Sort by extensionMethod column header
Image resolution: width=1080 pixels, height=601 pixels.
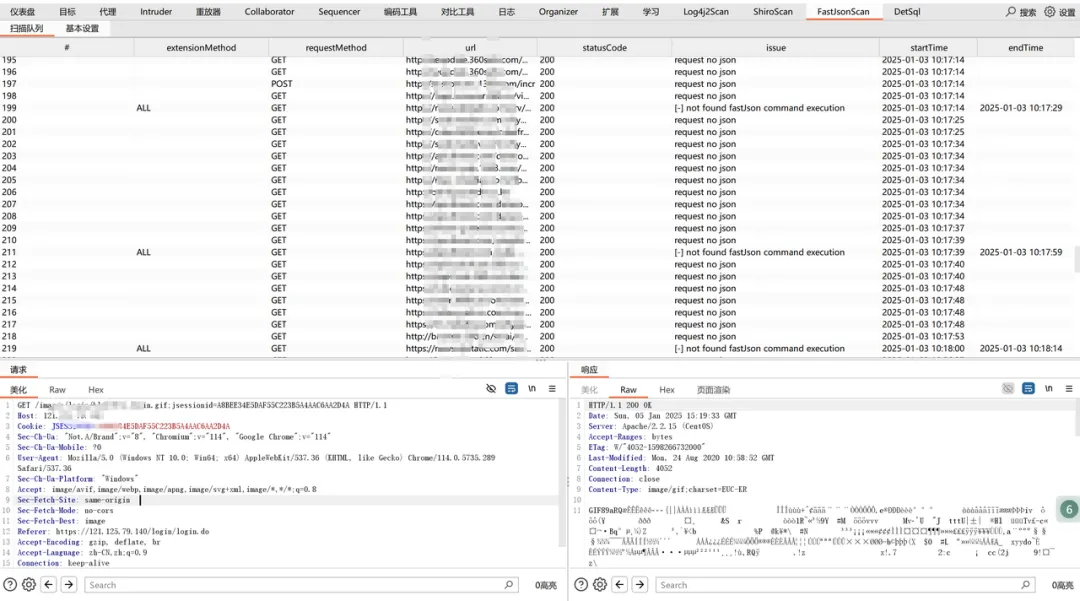pos(201,48)
